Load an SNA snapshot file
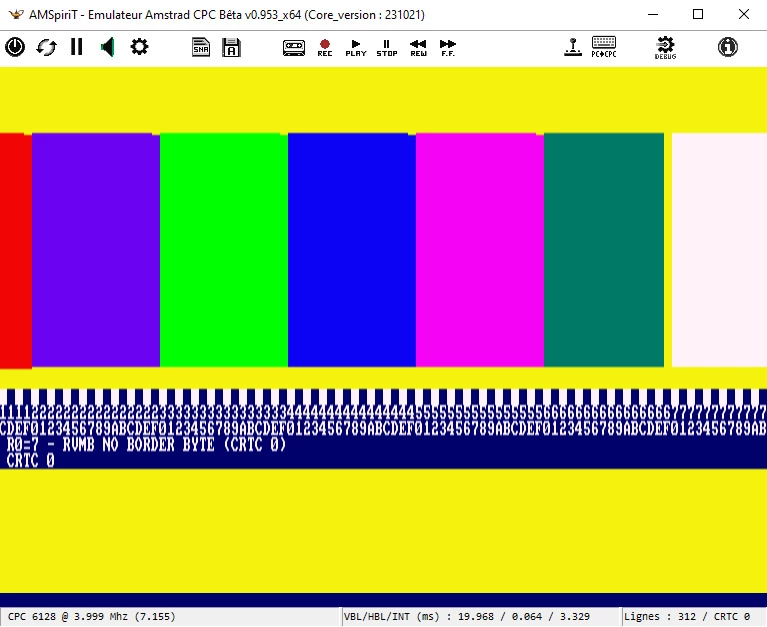767x627 pixels. click(x=201, y=47)
